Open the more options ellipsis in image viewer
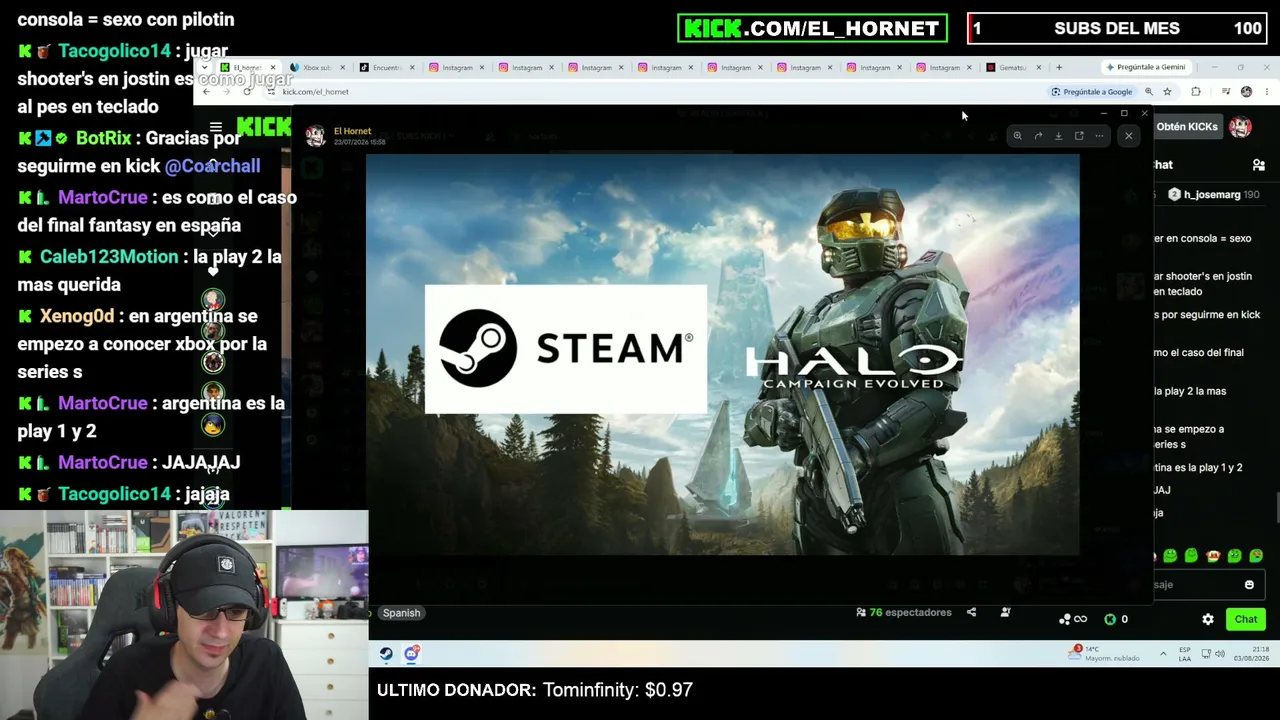 [1099, 136]
